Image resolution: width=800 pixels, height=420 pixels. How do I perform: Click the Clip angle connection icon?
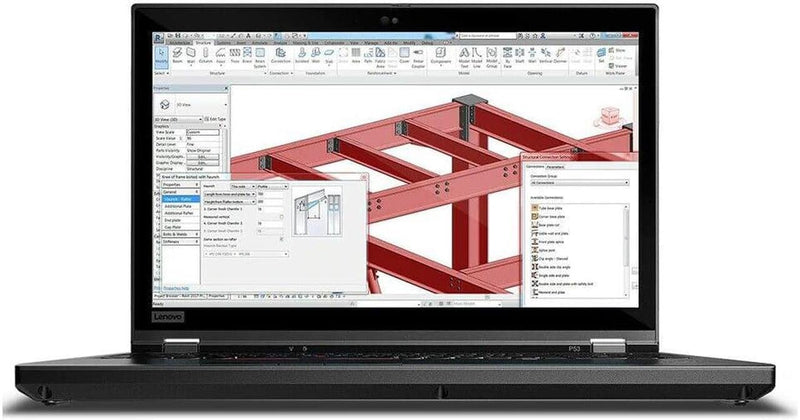point(533,258)
